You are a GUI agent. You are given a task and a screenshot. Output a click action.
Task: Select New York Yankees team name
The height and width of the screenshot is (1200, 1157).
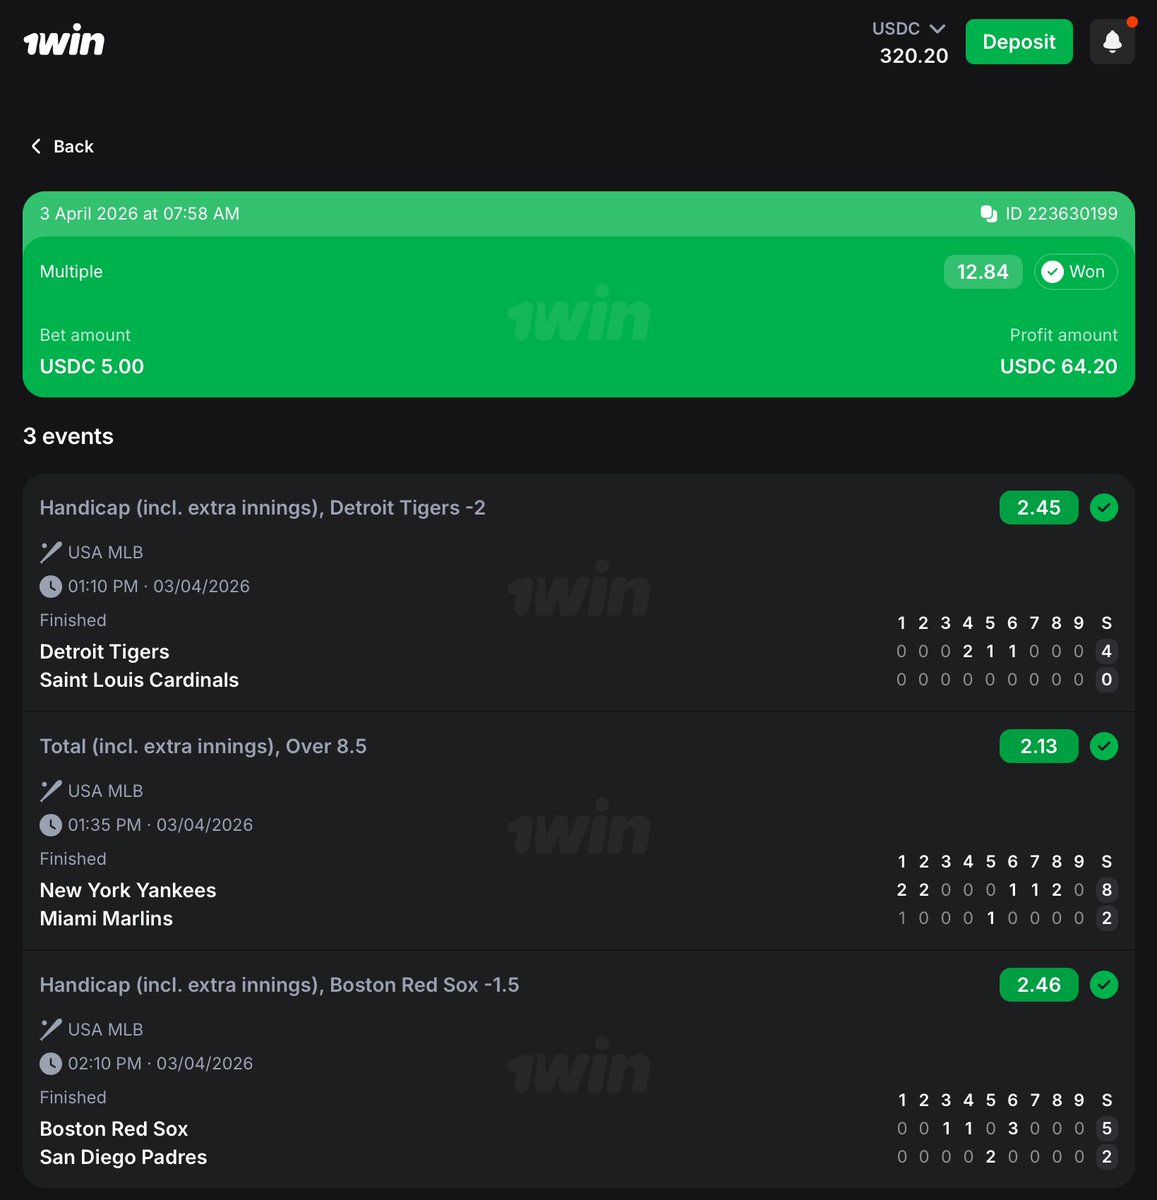pos(128,890)
